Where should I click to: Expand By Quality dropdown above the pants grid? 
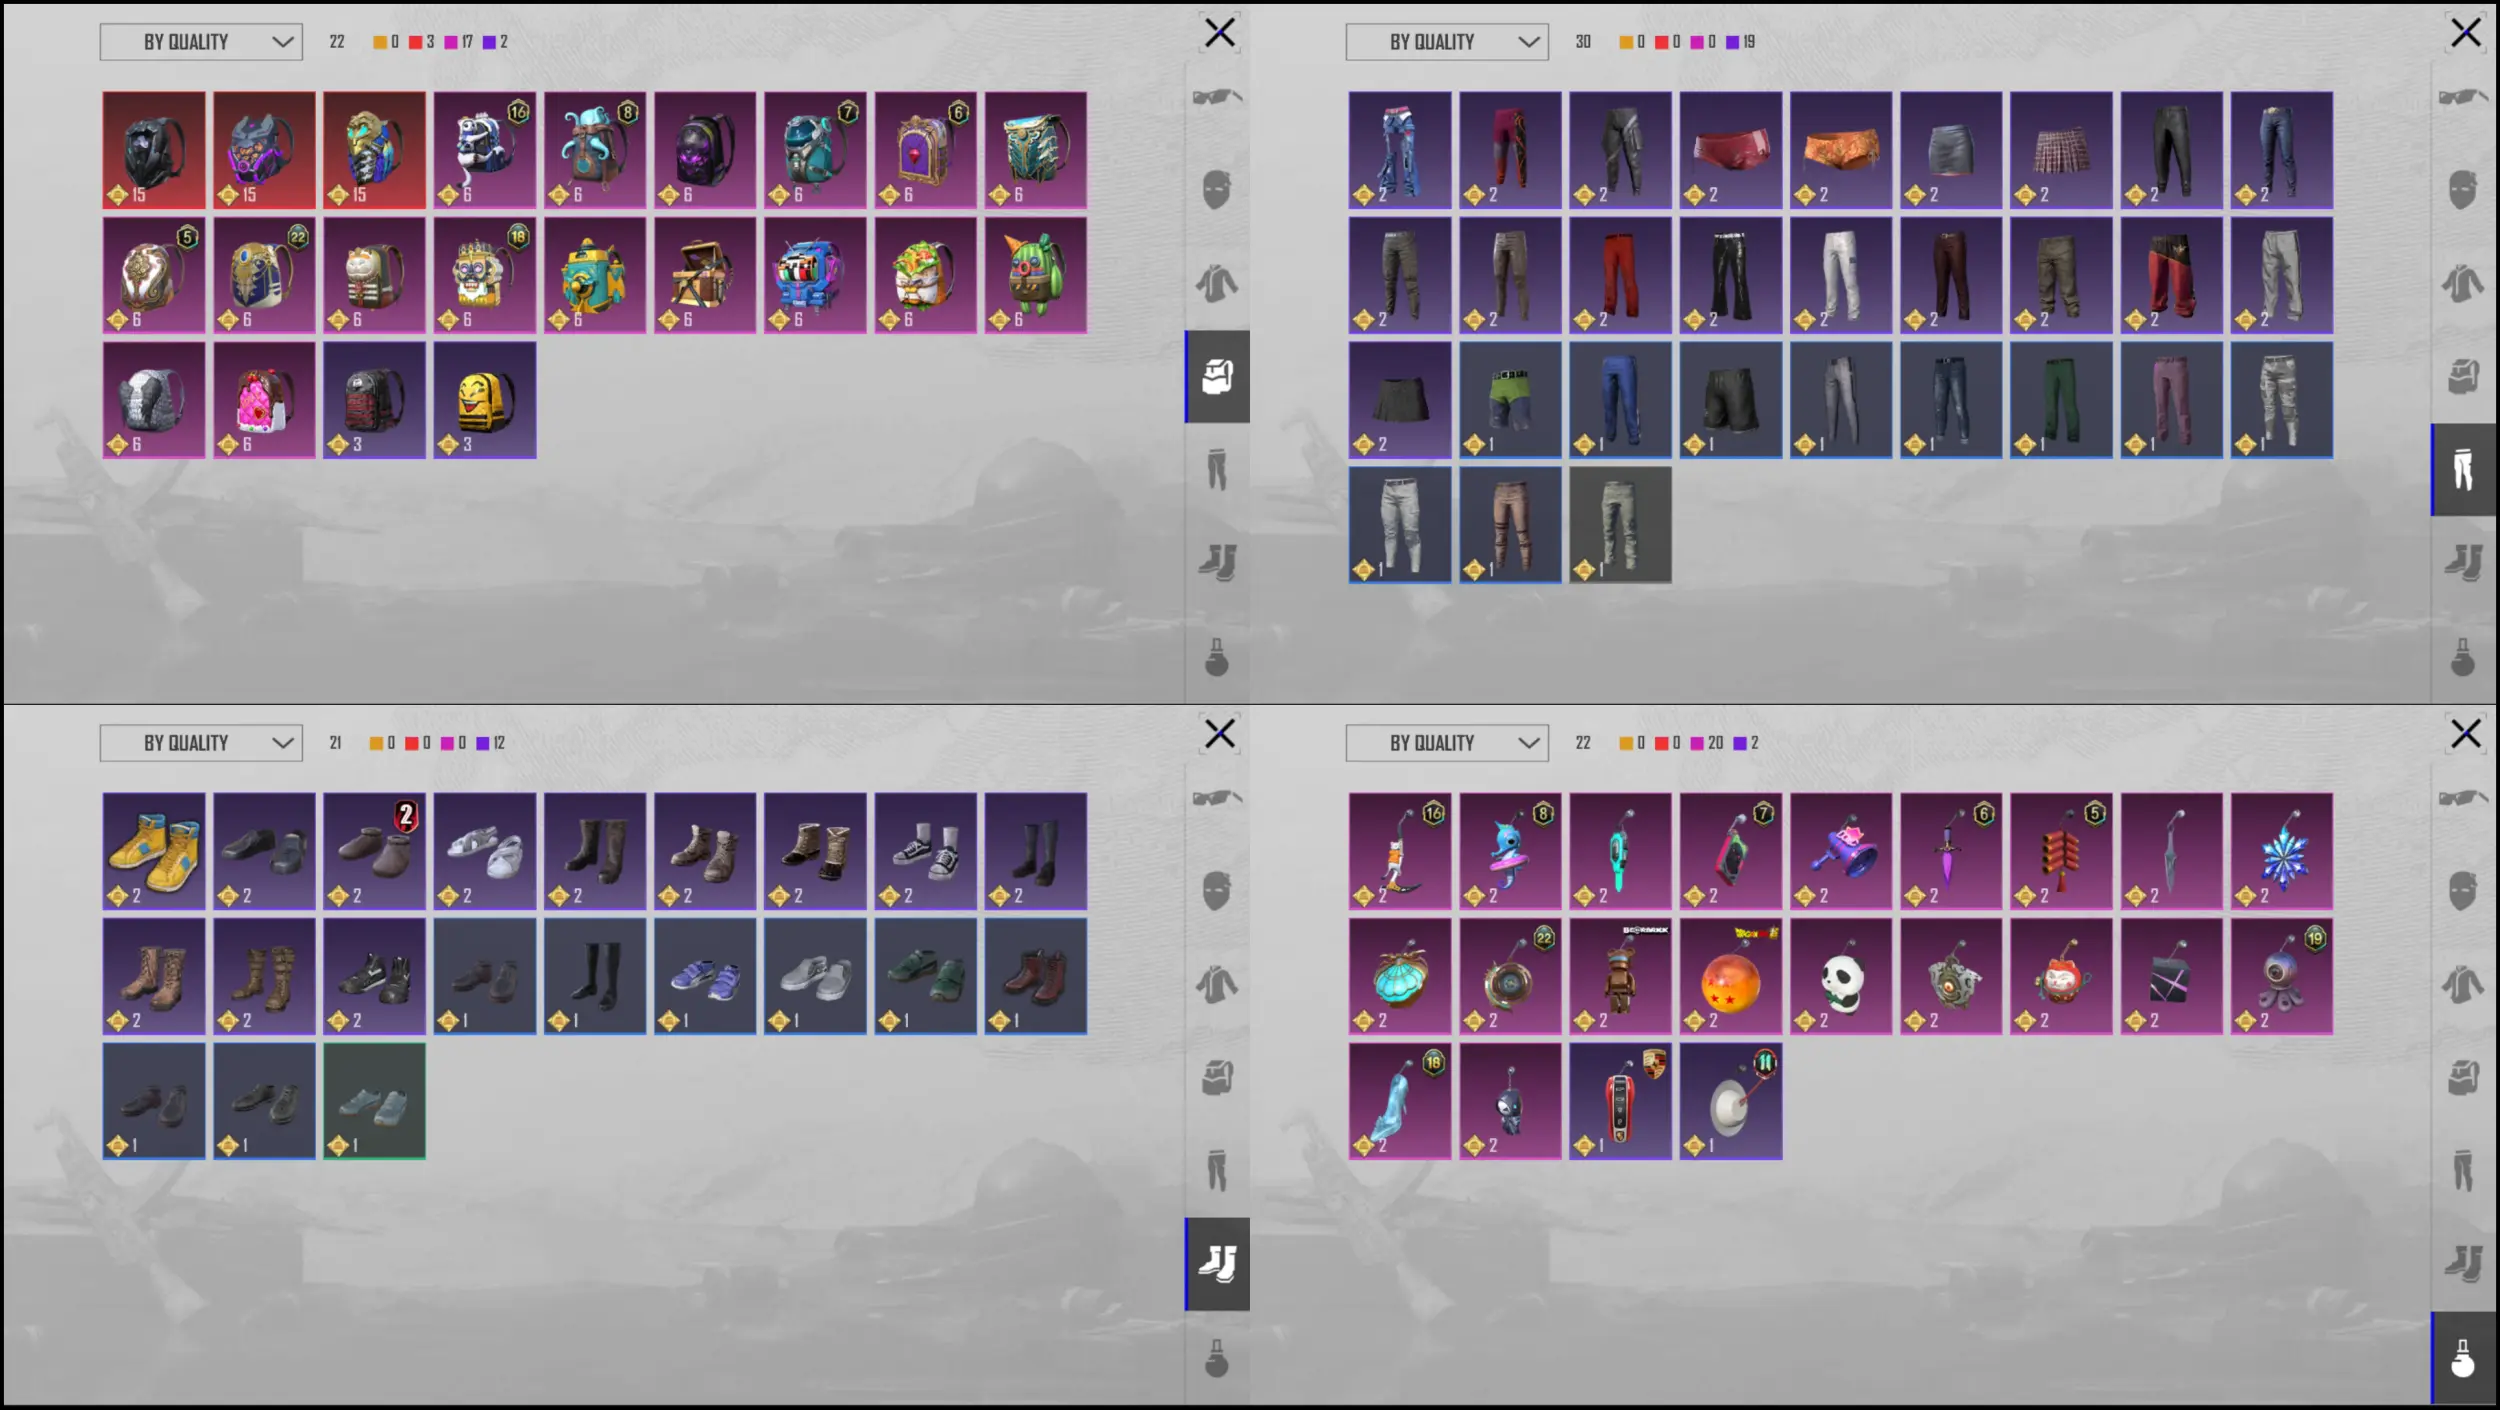pos(1447,42)
